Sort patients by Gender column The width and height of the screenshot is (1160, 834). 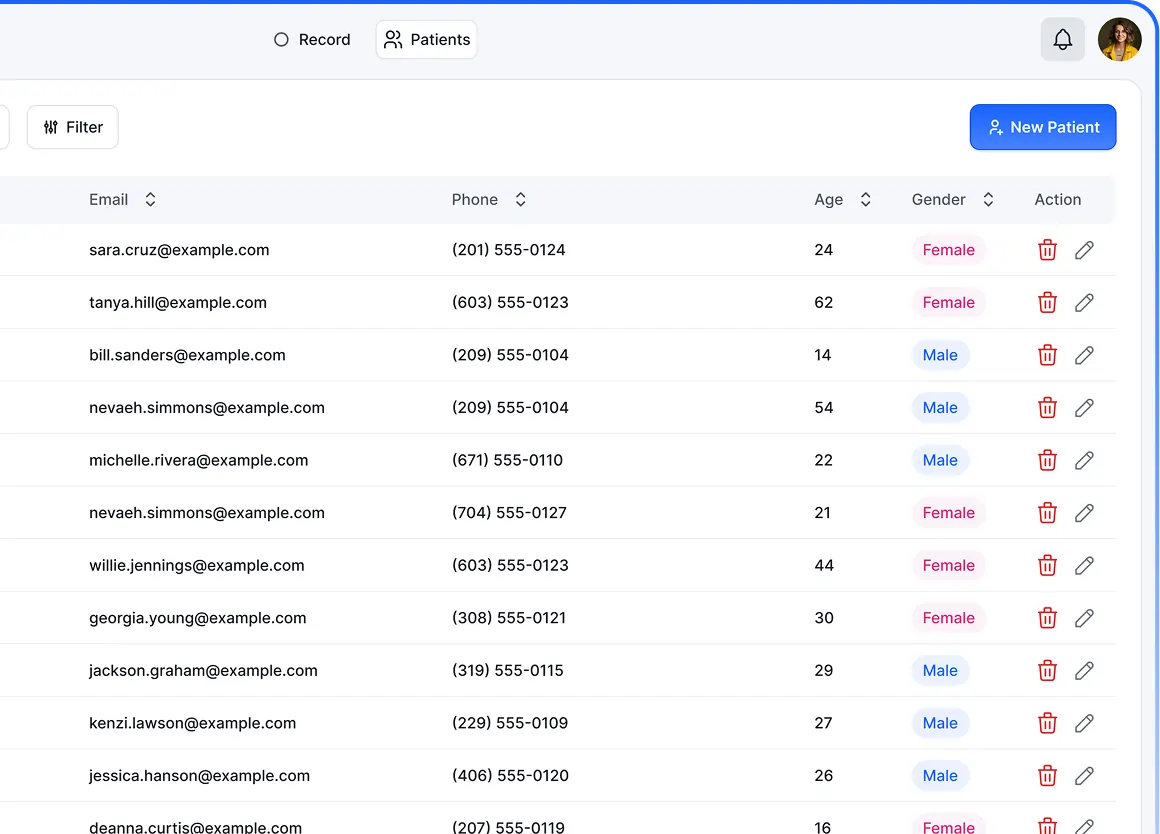tap(988, 200)
